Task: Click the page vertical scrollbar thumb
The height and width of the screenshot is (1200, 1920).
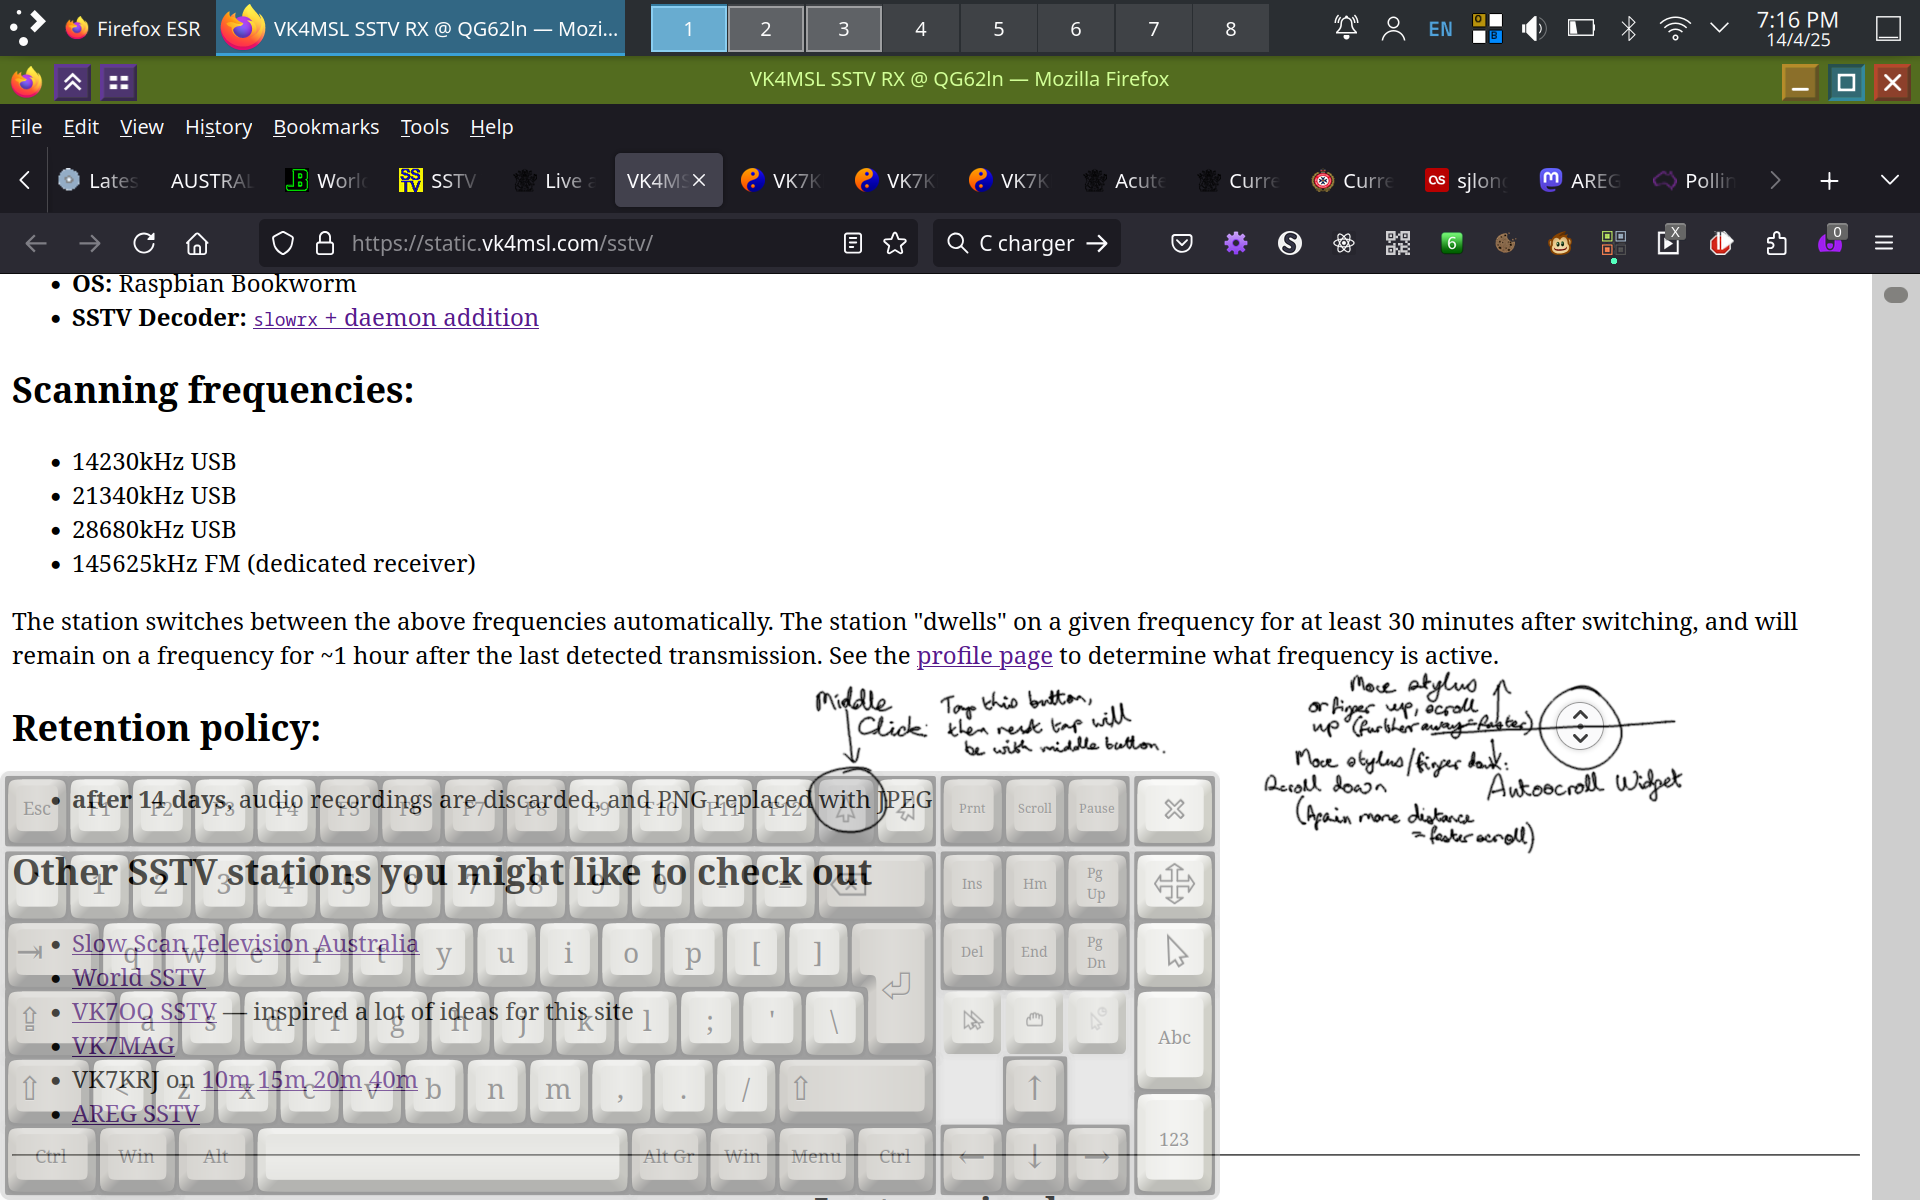Action: tap(1895, 295)
